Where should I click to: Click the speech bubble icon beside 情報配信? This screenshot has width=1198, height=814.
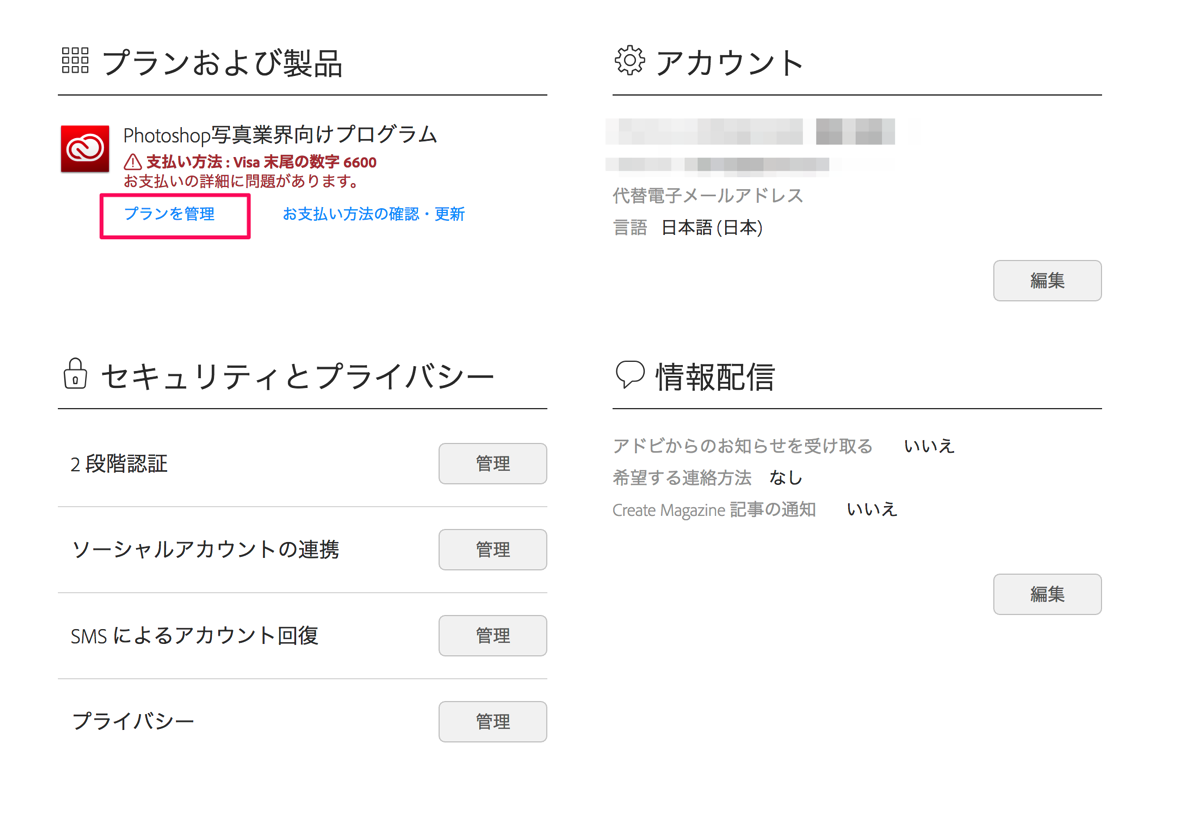click(x=629, y=375)
